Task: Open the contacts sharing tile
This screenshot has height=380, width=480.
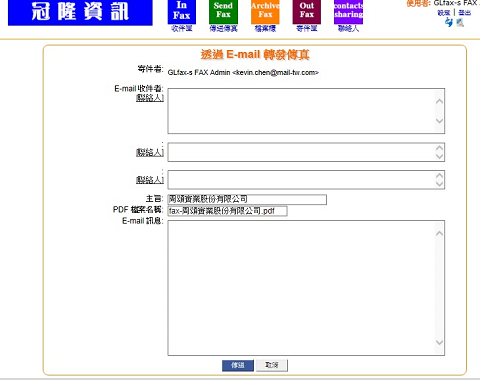Action: (x=348, y=12)
